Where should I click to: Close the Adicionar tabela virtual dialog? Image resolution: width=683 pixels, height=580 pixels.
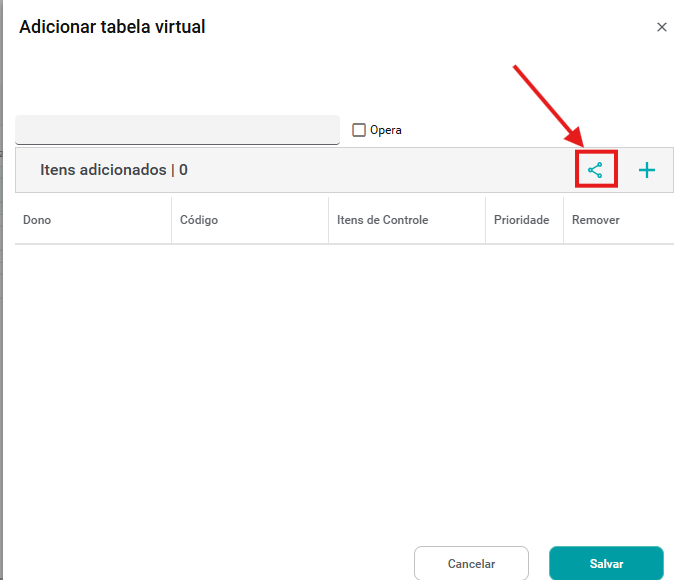(x=661, y=28)
